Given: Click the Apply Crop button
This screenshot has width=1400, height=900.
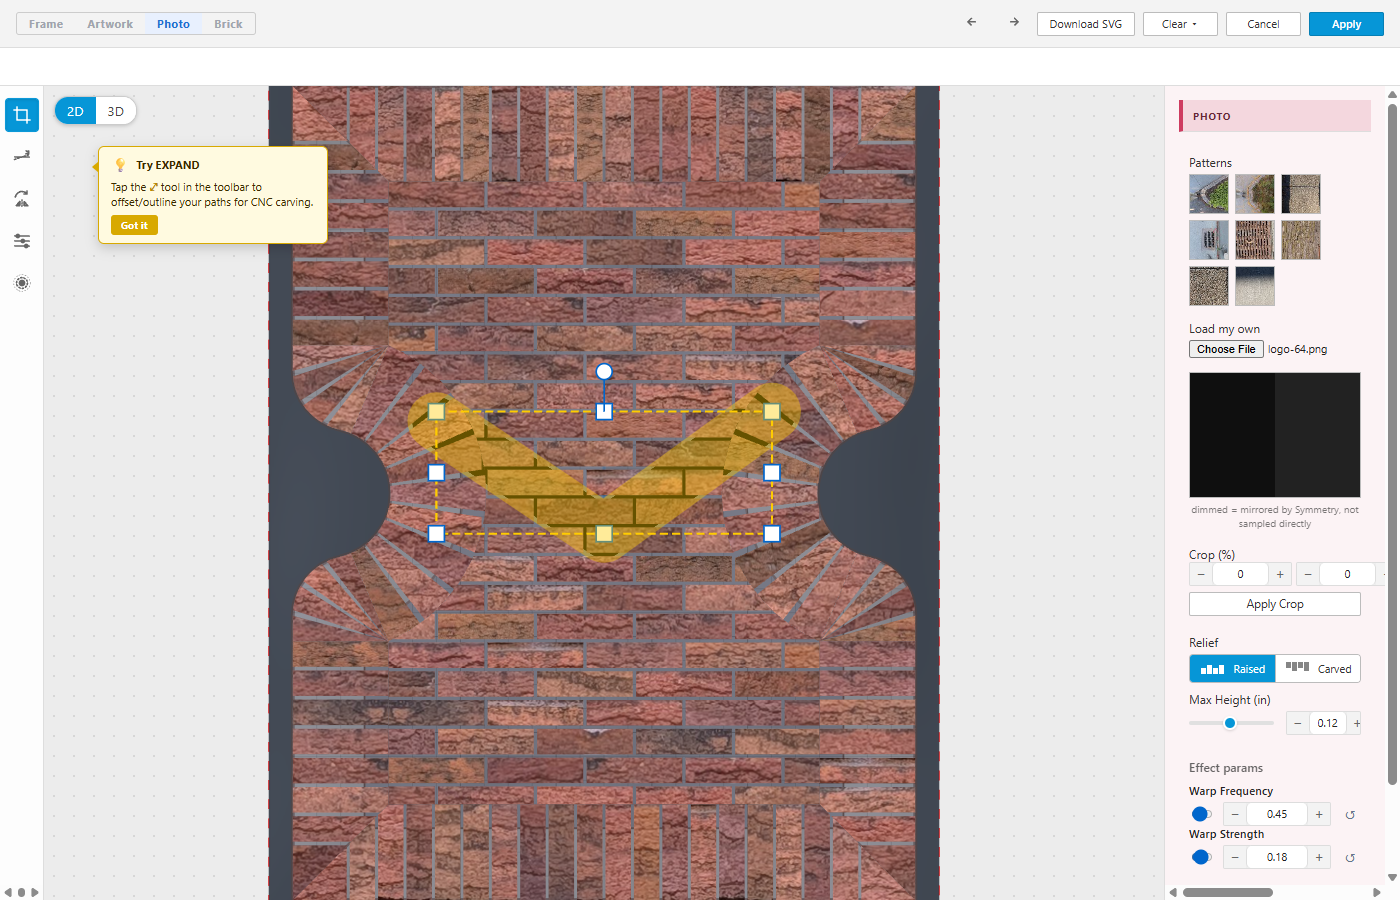Looking at the screenshot, I should click(1274, 604).
